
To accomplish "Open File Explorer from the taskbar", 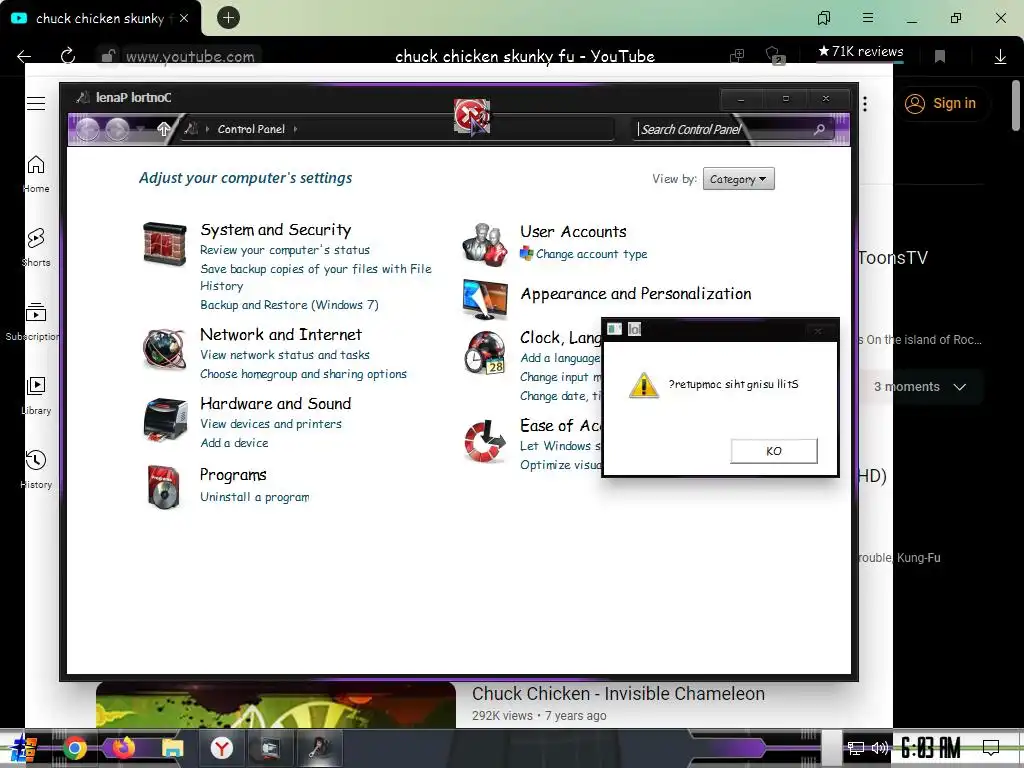I will 172,748.
